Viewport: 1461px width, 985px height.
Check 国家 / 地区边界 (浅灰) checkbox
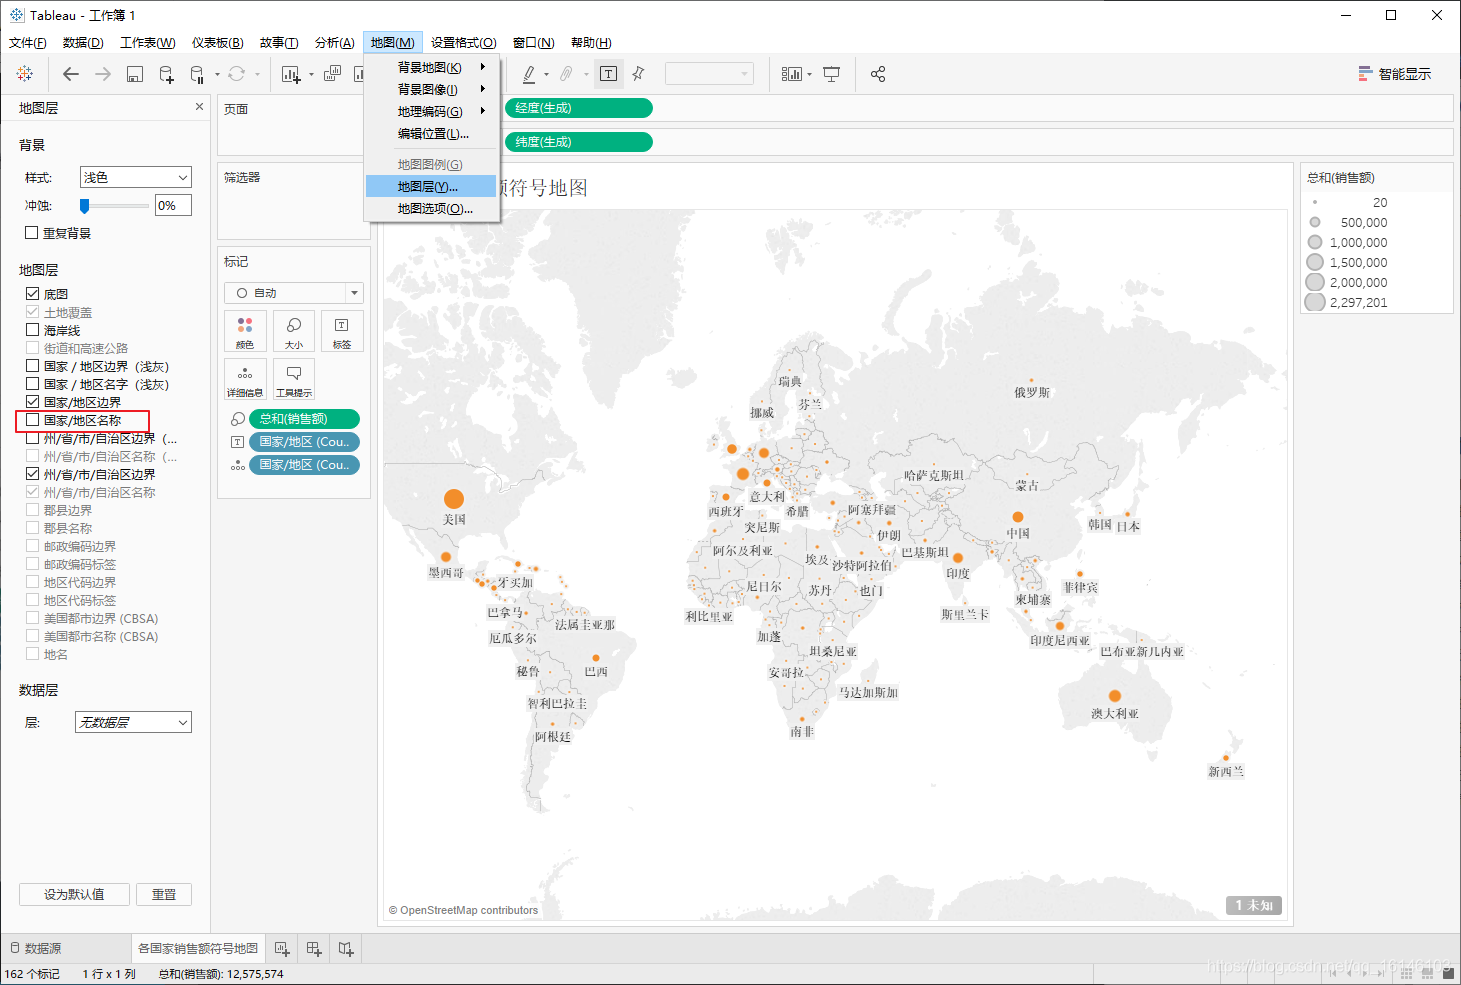click(x=32, y=366)
